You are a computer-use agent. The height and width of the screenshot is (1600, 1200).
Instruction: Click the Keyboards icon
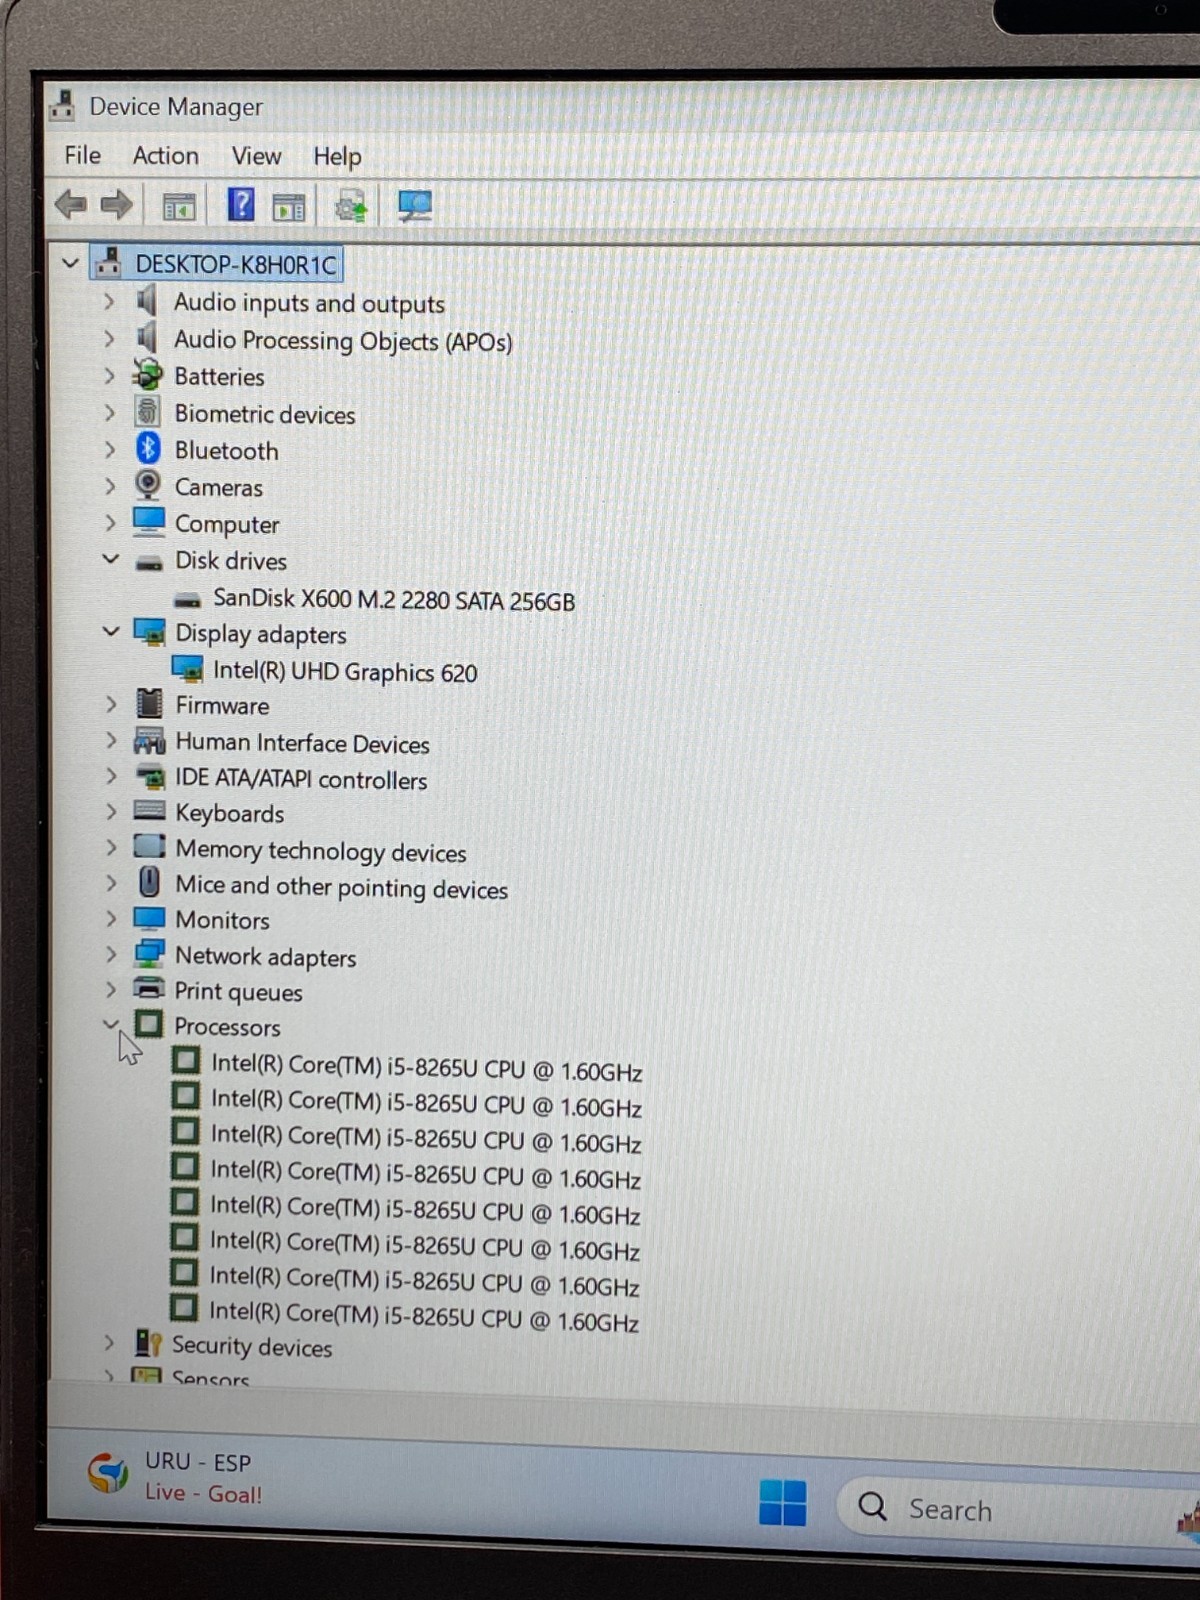tap(149, 811)
